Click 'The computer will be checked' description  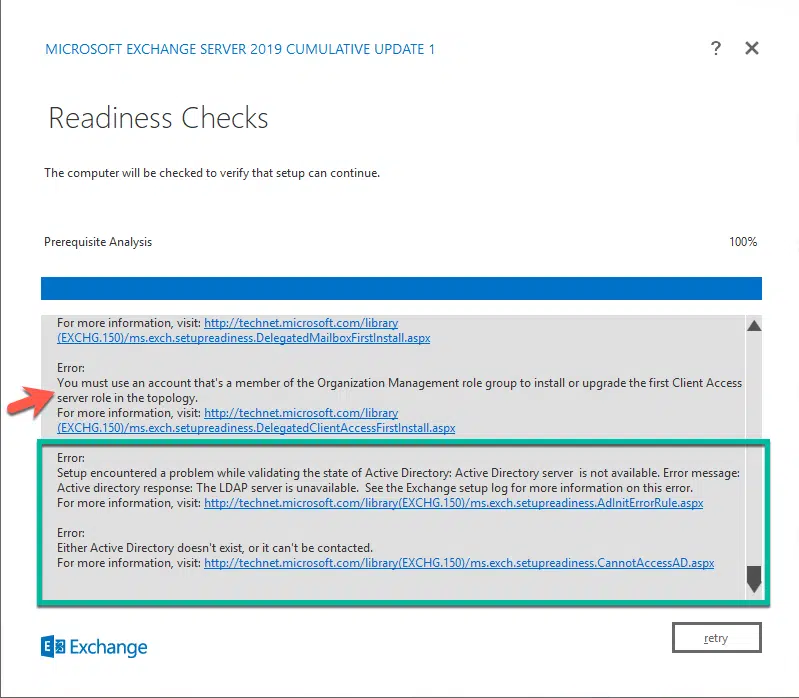(x=212, y=173)
